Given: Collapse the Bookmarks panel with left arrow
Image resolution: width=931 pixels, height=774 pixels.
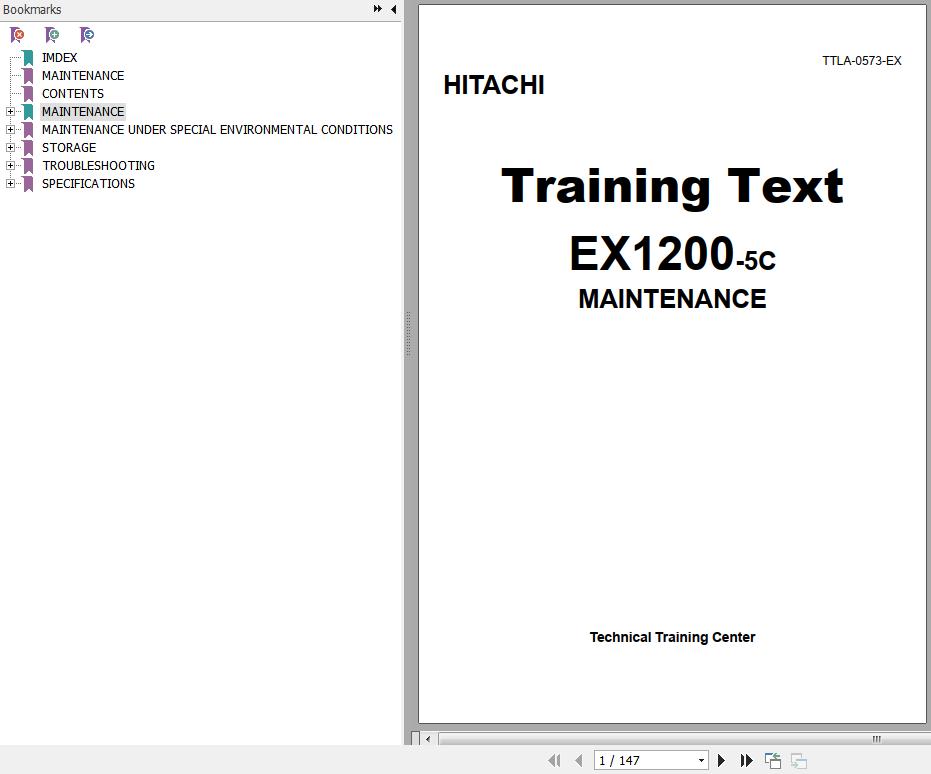Looking at the screenshot, I should [394, 9].
